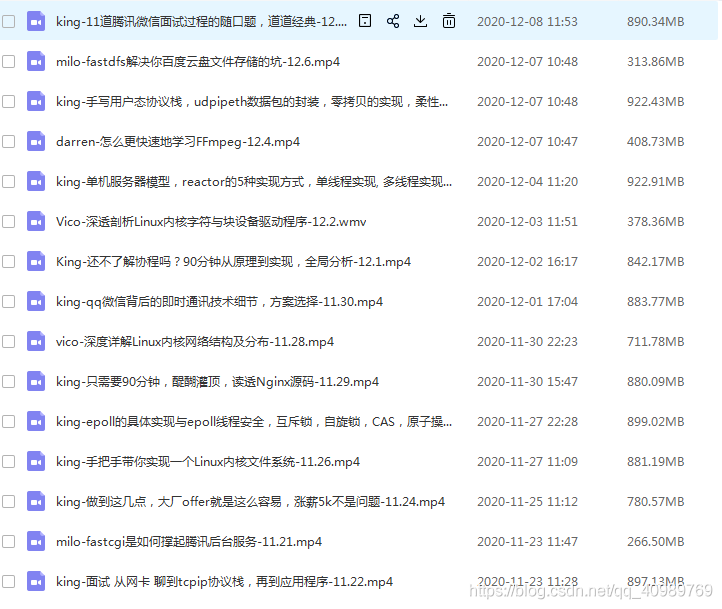Tick checkbox for king-手写用户态协议栈 file
The height and width of the screenshot is (609, 722).
8,101
